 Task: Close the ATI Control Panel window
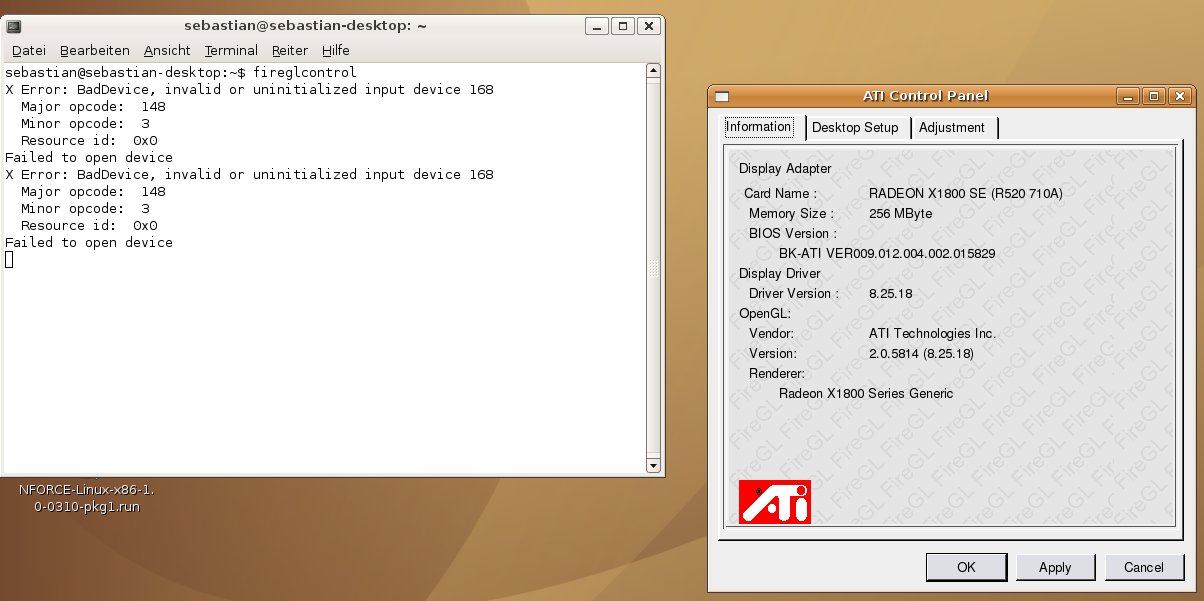click(x=1180, y=97)
